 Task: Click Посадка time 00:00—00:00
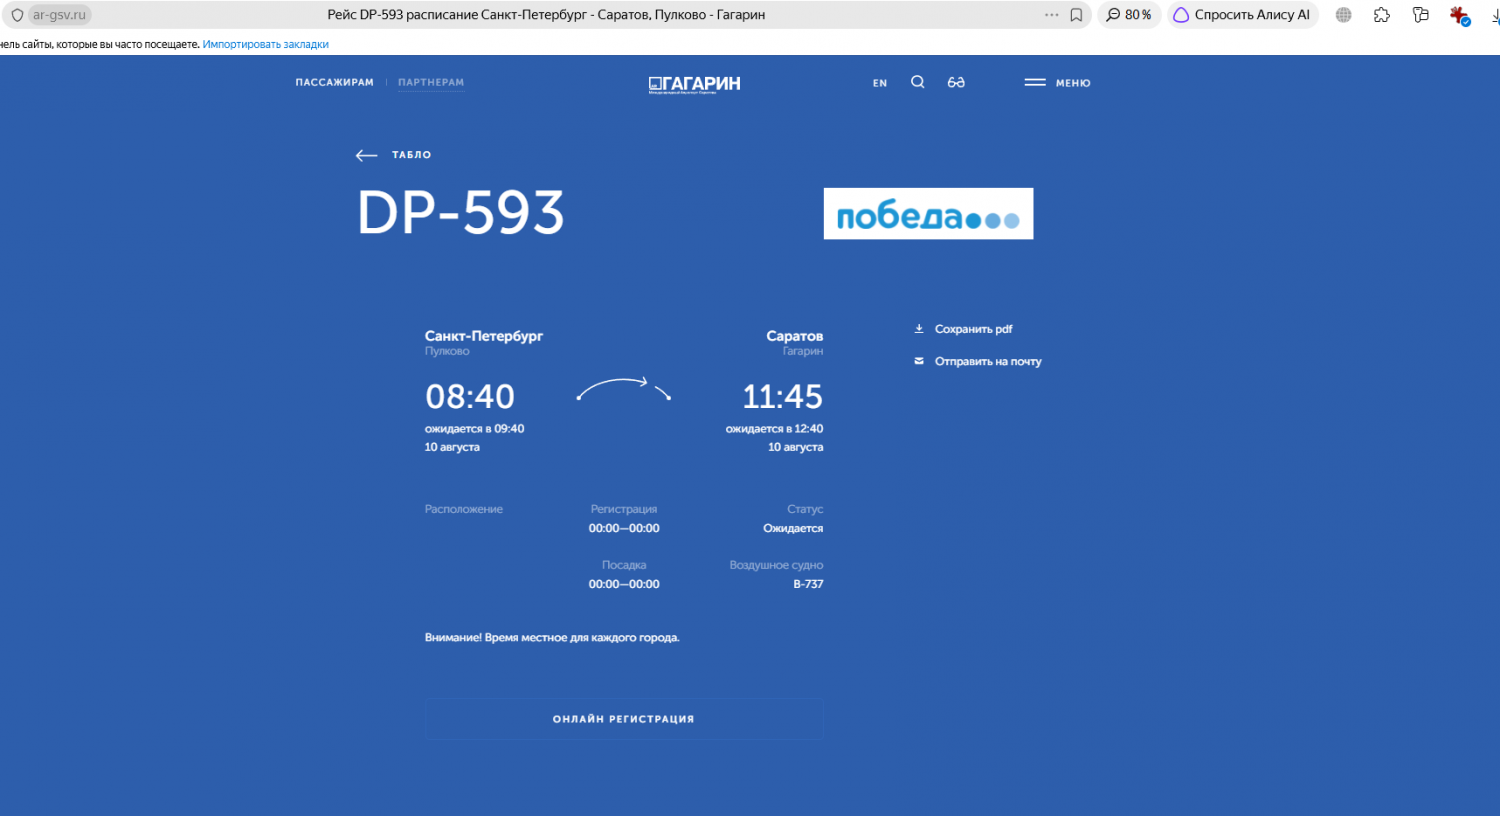pos(624,584)
